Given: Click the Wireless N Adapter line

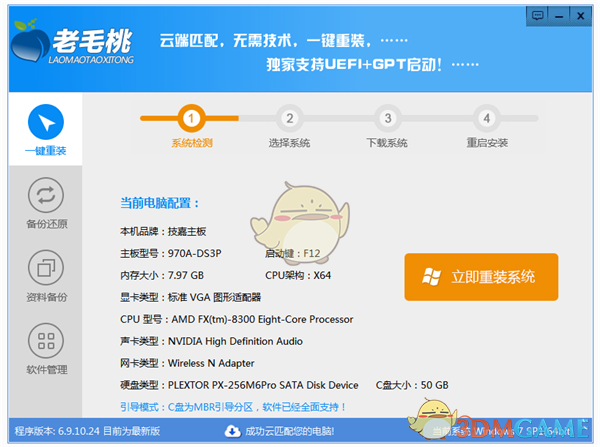Looking at the screenshot, I should coord(187,363).
